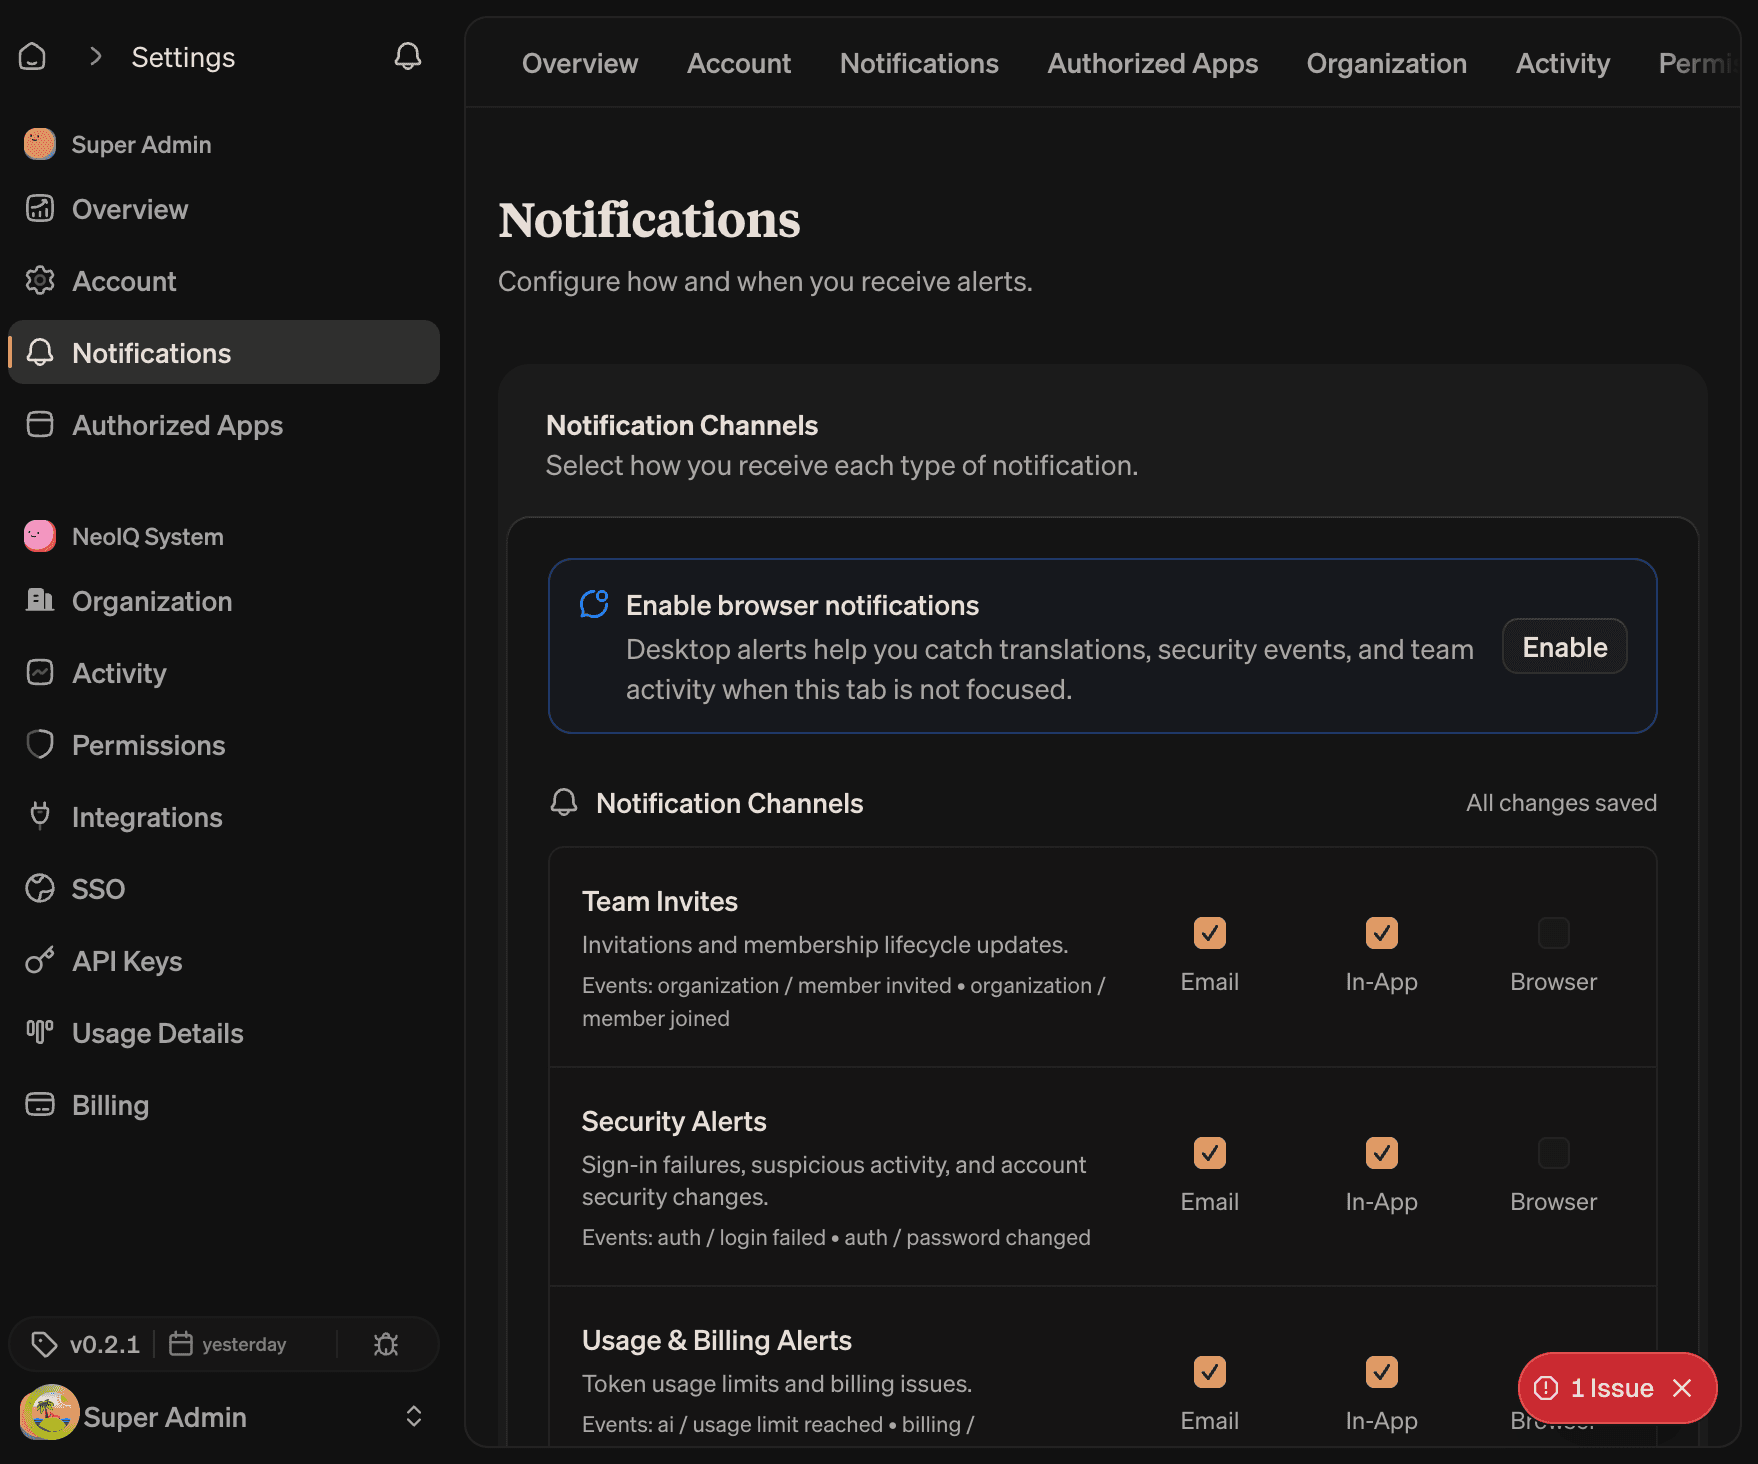Image resolution: width=1758 pixels, height=1464 pixels.
Task: Click the calendar icon next to yesterday
Action: click(x=180, y=1343)
